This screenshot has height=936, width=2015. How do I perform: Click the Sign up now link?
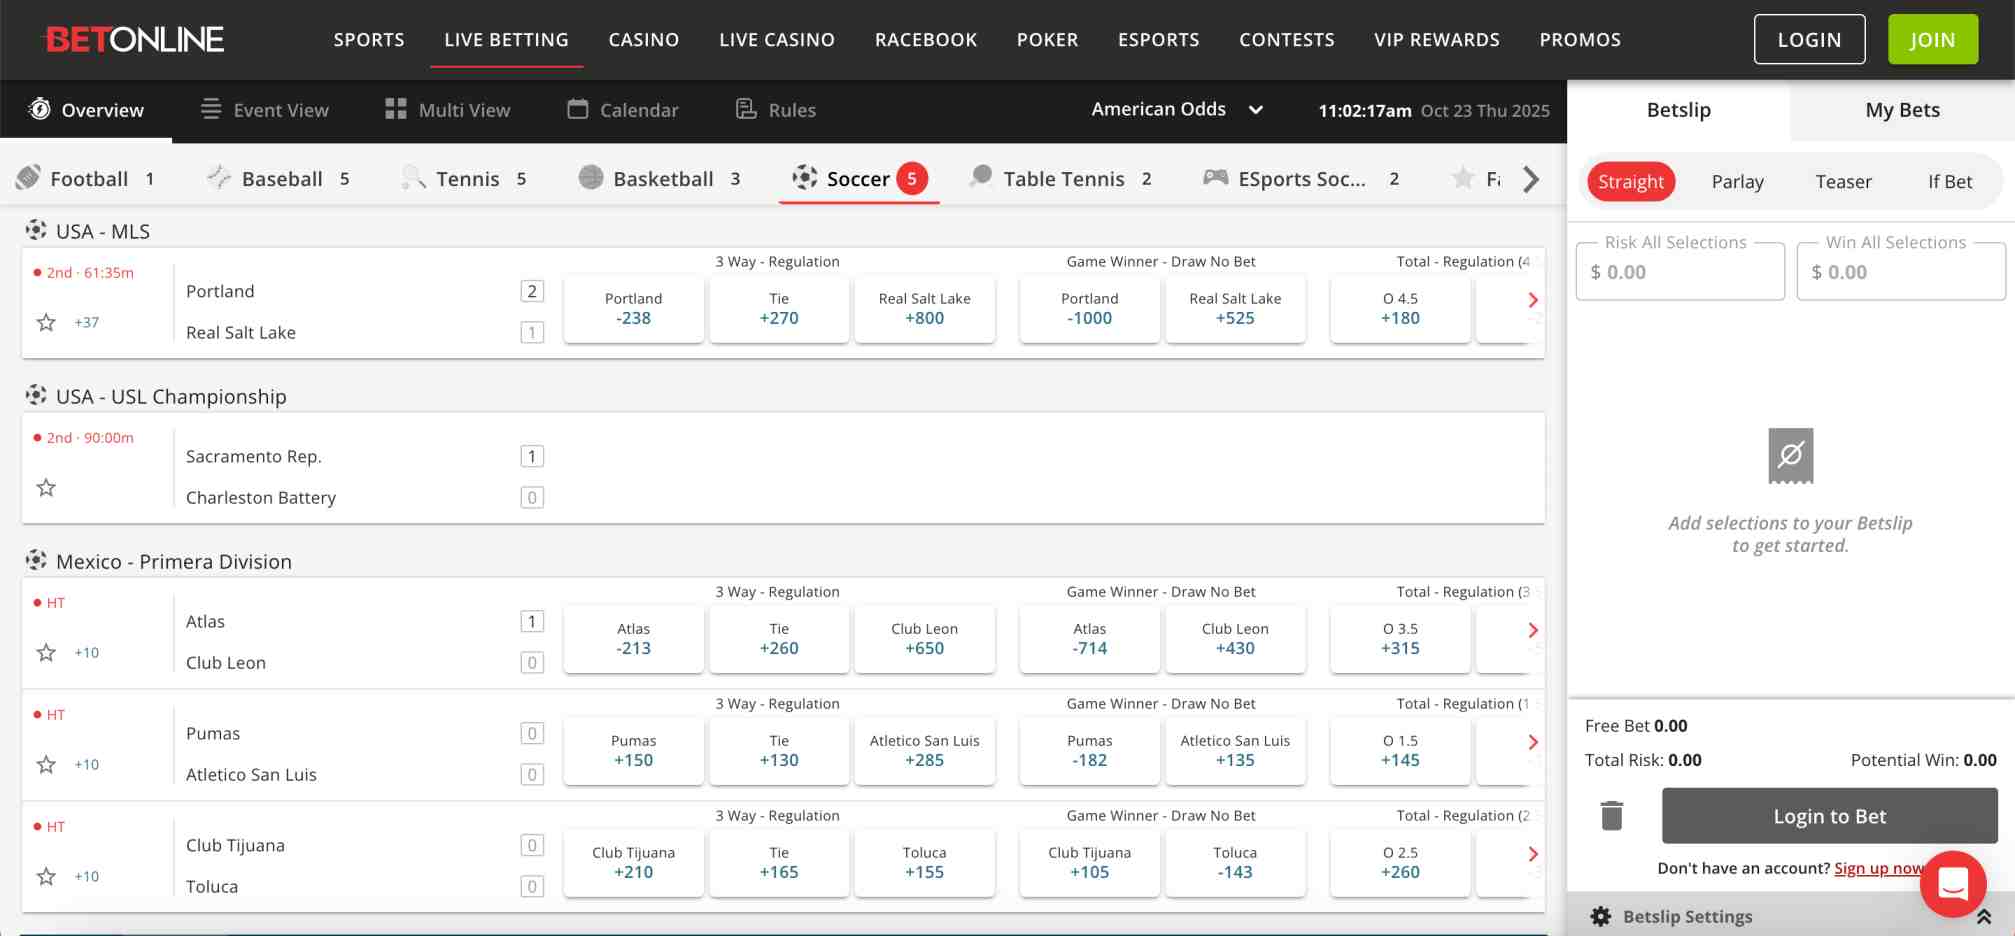[1878, 868]
